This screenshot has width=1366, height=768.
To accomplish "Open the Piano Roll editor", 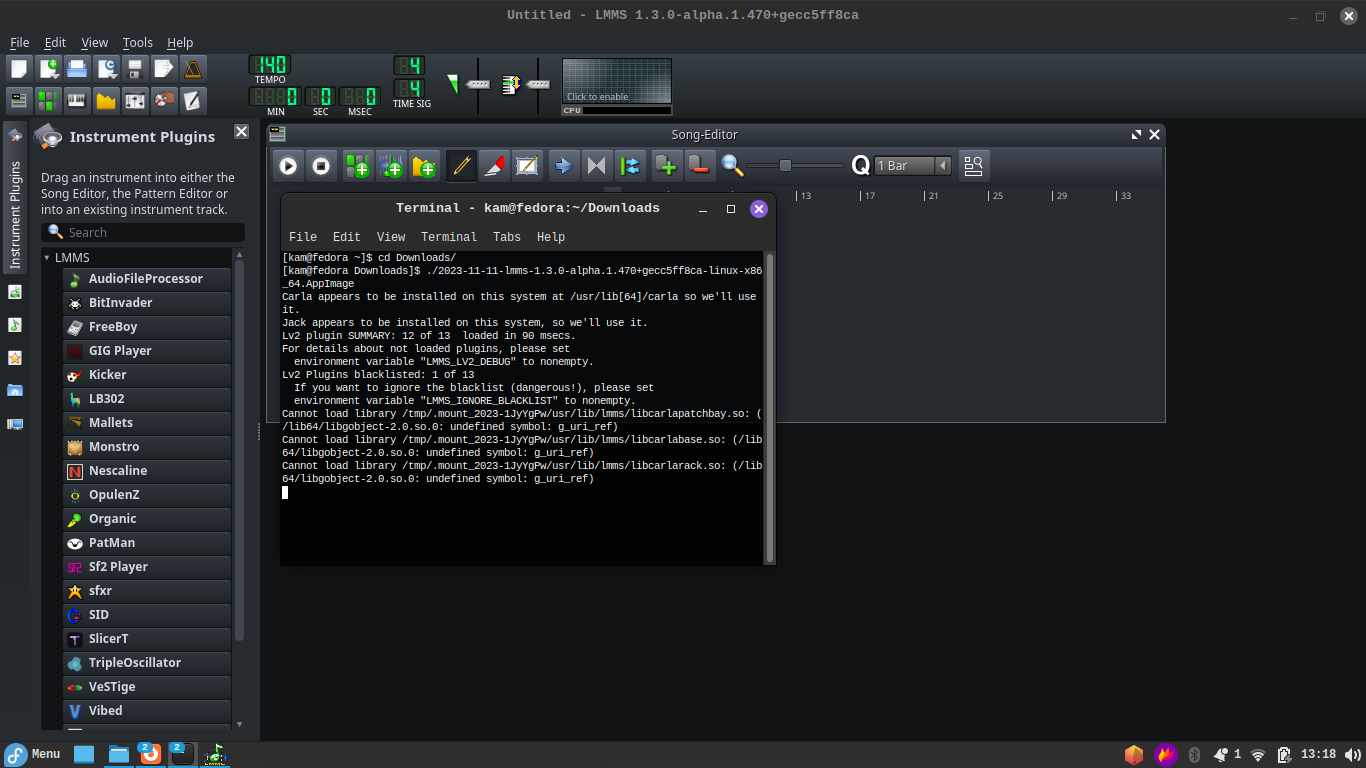I will pyautogui.click(x=76, y=100).
